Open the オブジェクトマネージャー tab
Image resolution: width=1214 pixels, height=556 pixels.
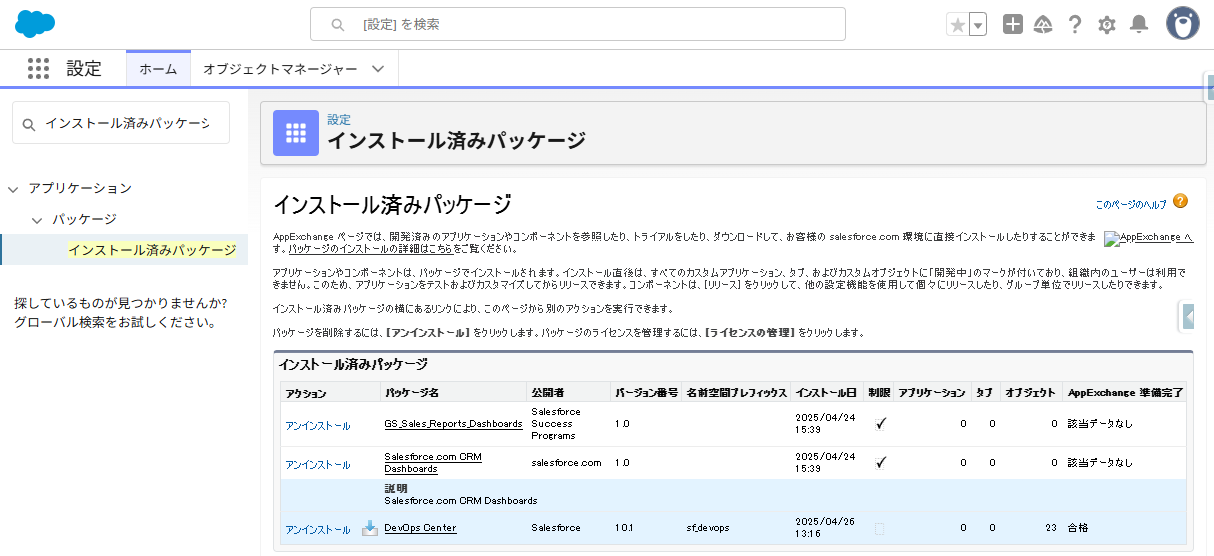point(280,69)
